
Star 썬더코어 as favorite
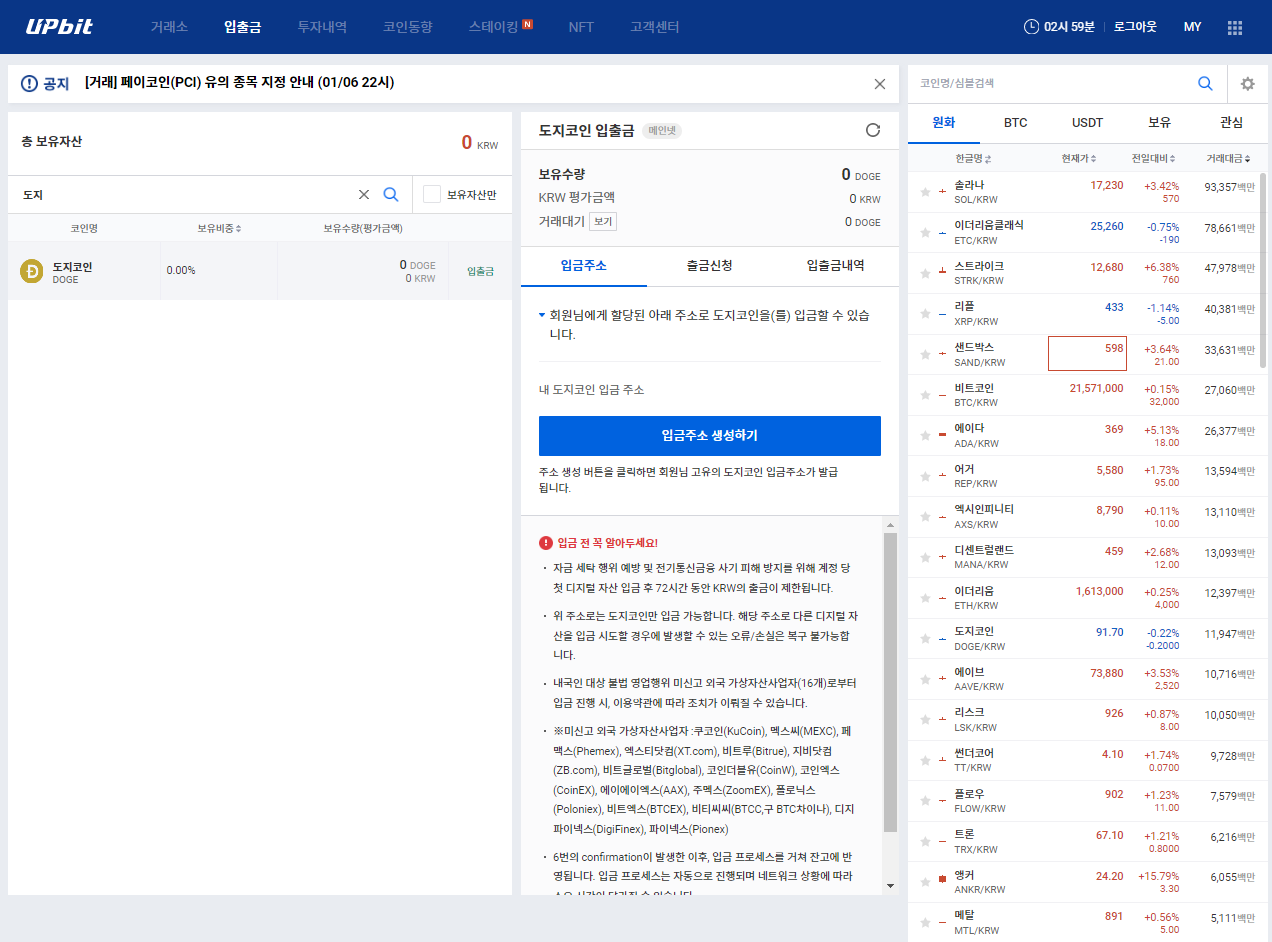point(925,760)
